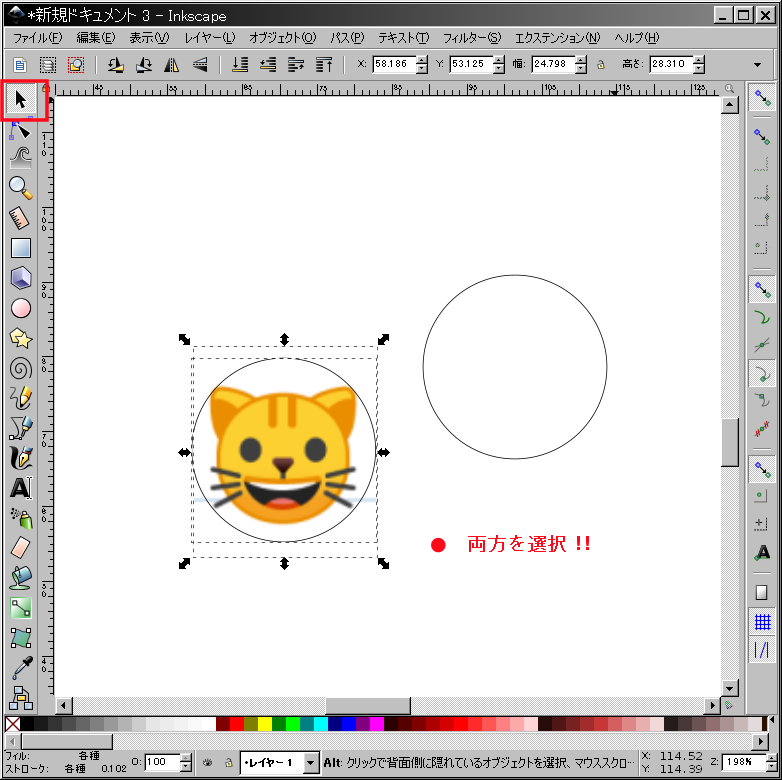Select the Ellipse circle tool
This screenshot has height=780, width=782.
point(21,308)
